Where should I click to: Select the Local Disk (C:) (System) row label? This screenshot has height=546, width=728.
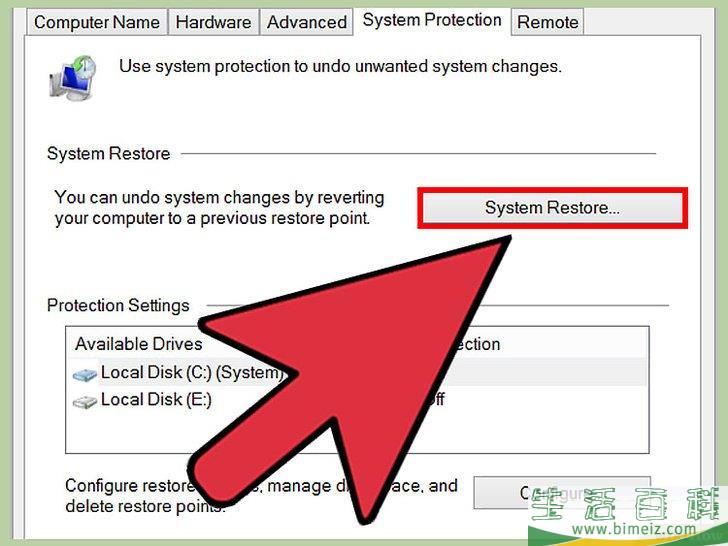coord(191,373)
